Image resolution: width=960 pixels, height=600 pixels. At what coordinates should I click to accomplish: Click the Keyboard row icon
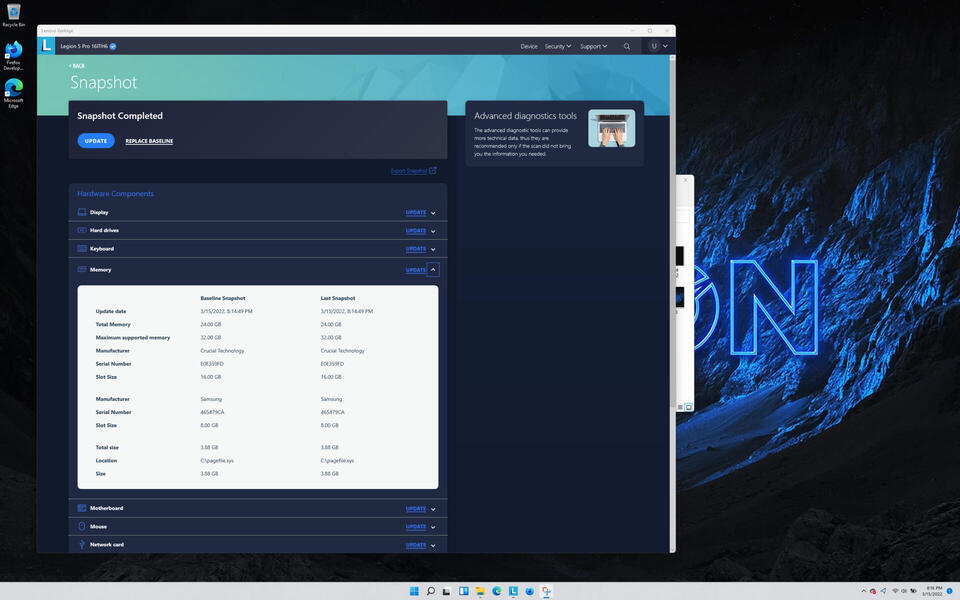tap(82, 249)
